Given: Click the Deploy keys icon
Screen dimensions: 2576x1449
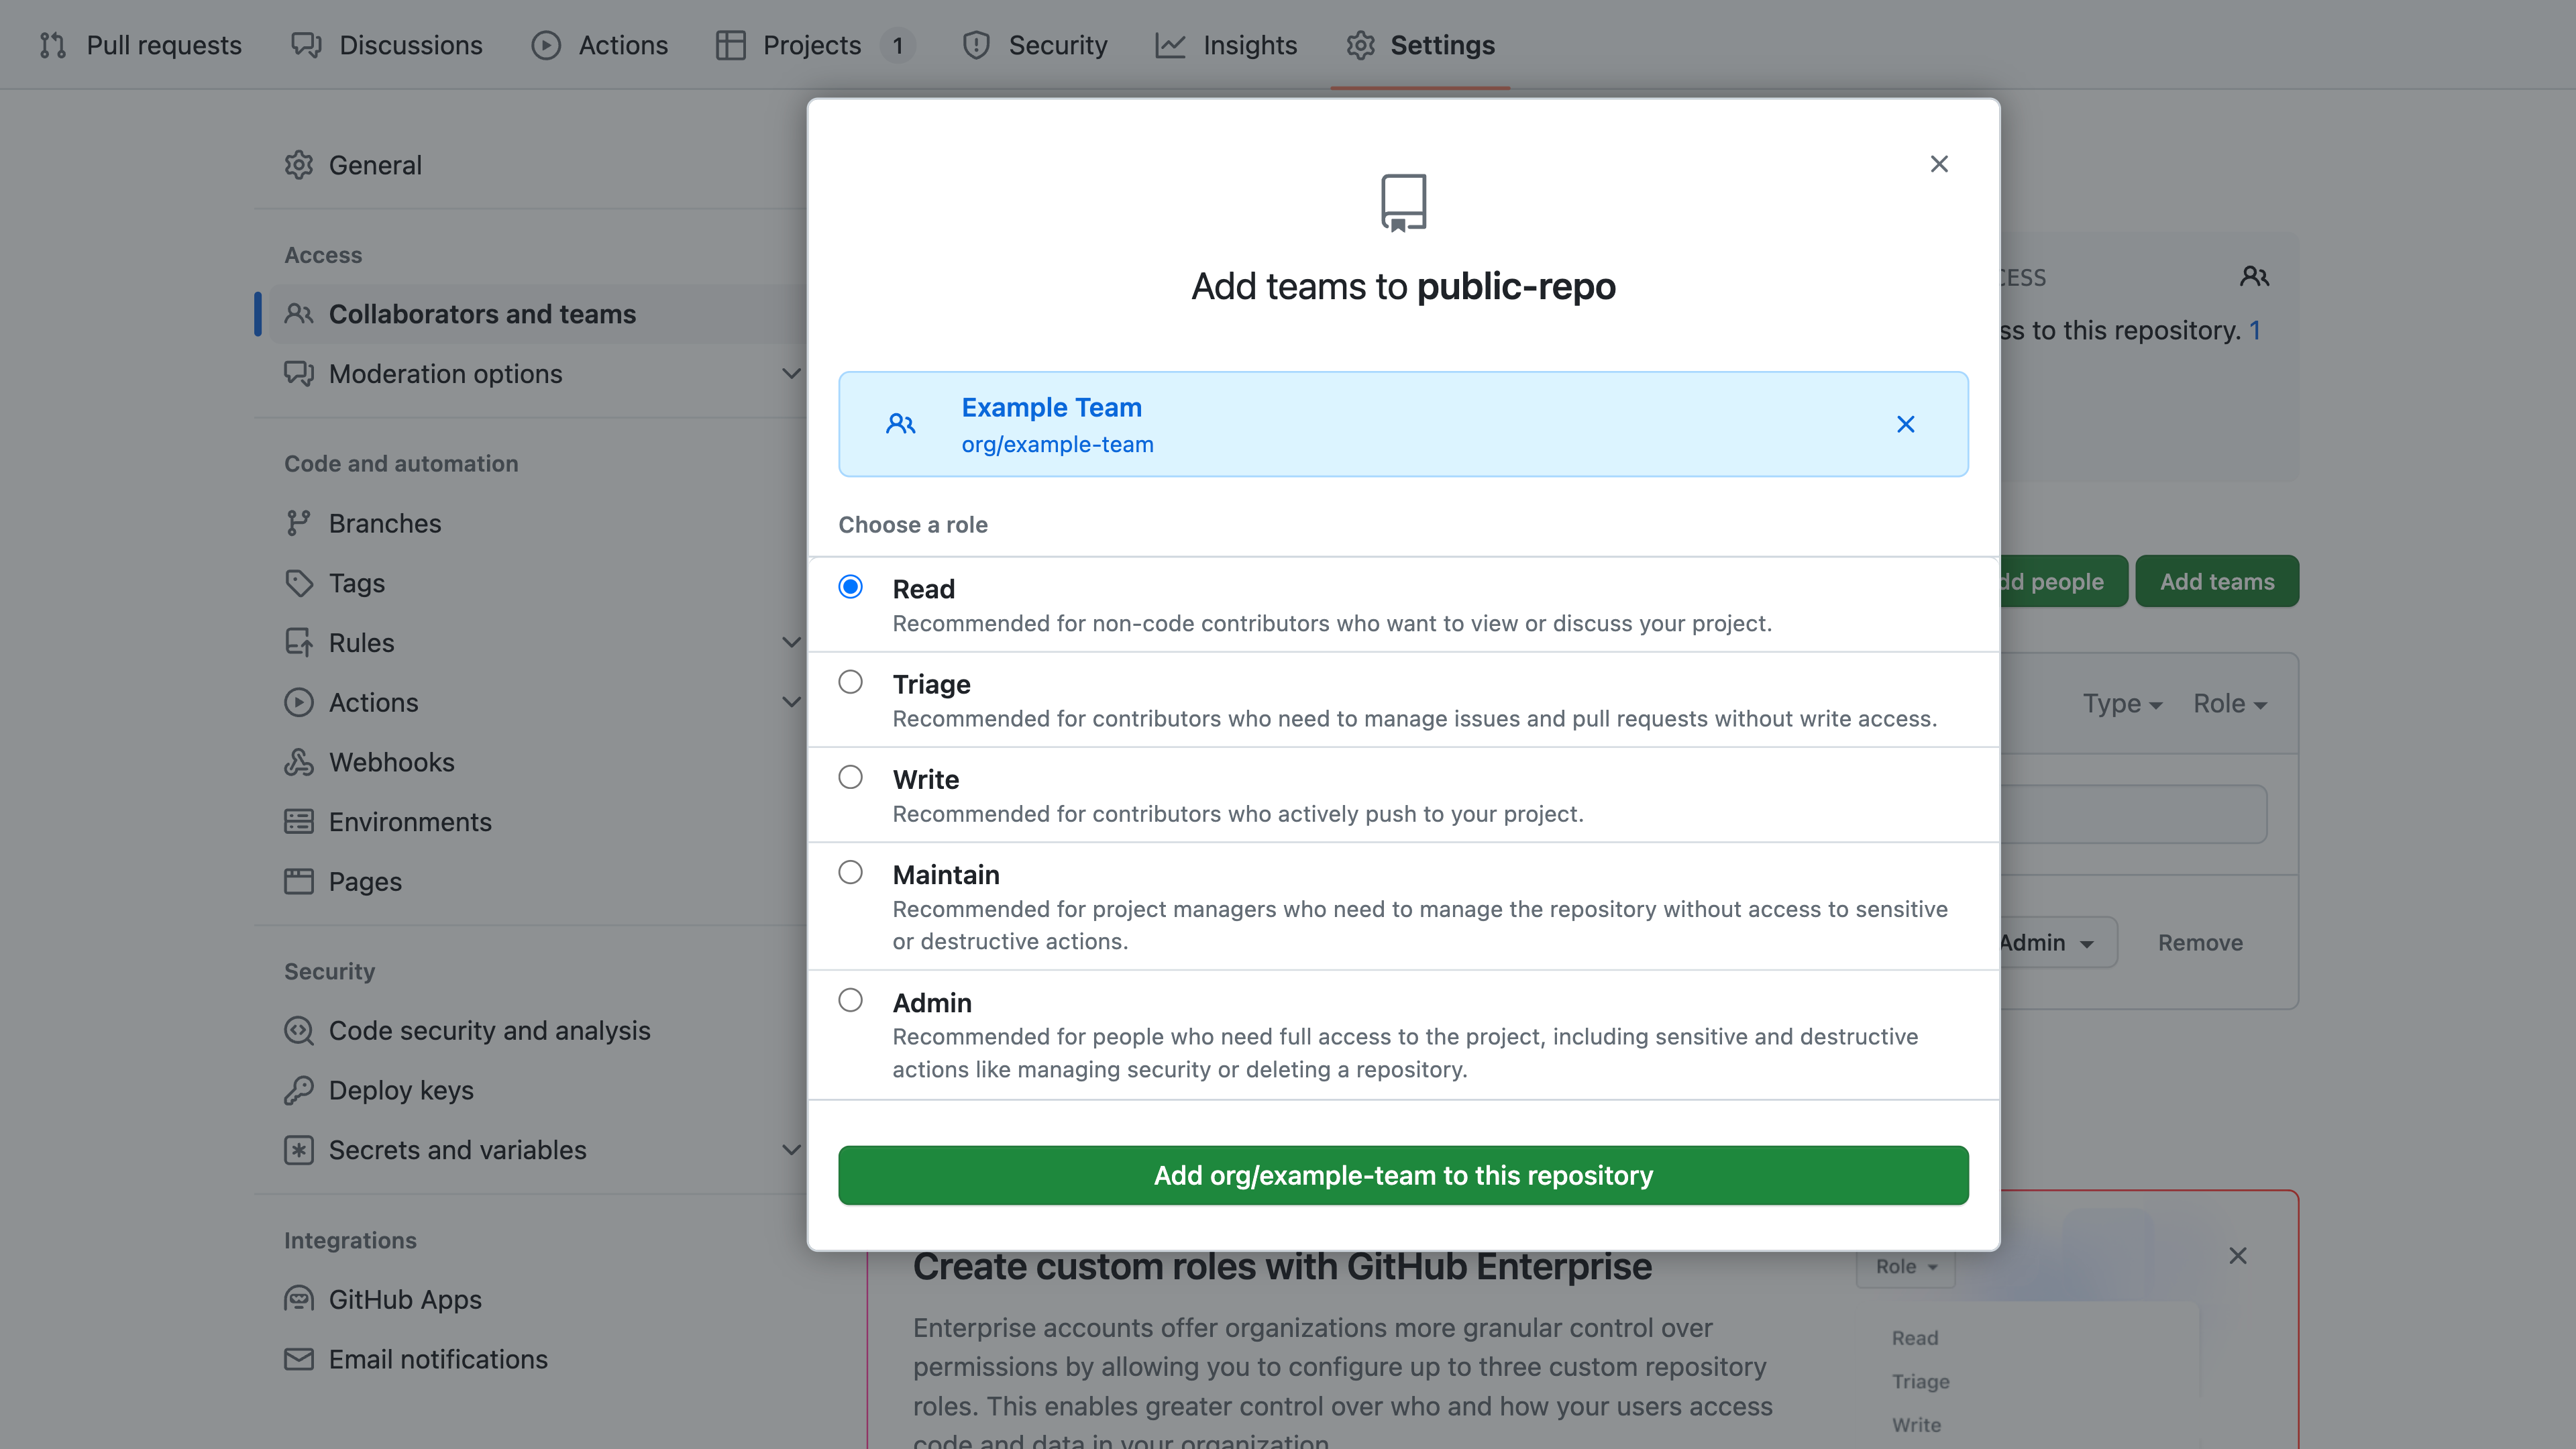Looking at the screenshot, I should point(300,1090).
